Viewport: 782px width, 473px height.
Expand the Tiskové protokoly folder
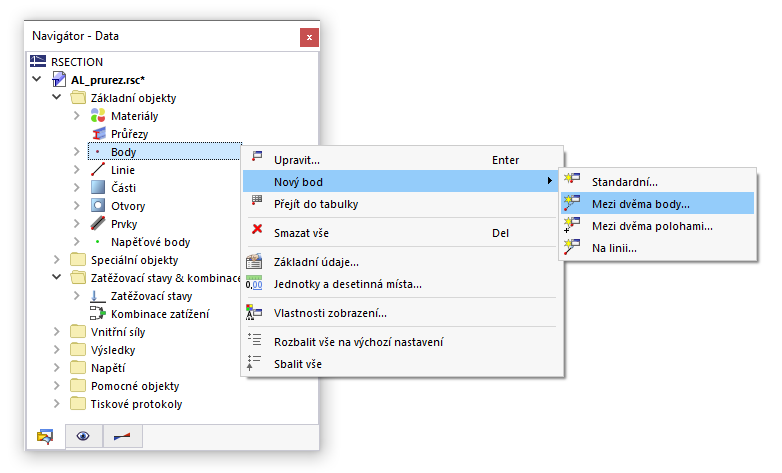click(56, 403)
